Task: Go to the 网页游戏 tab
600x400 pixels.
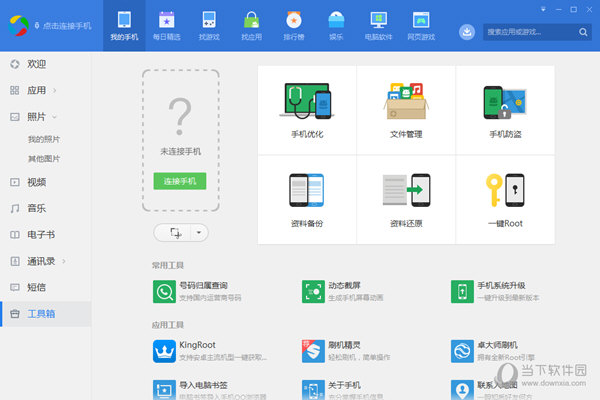Action: pos(421,26)
